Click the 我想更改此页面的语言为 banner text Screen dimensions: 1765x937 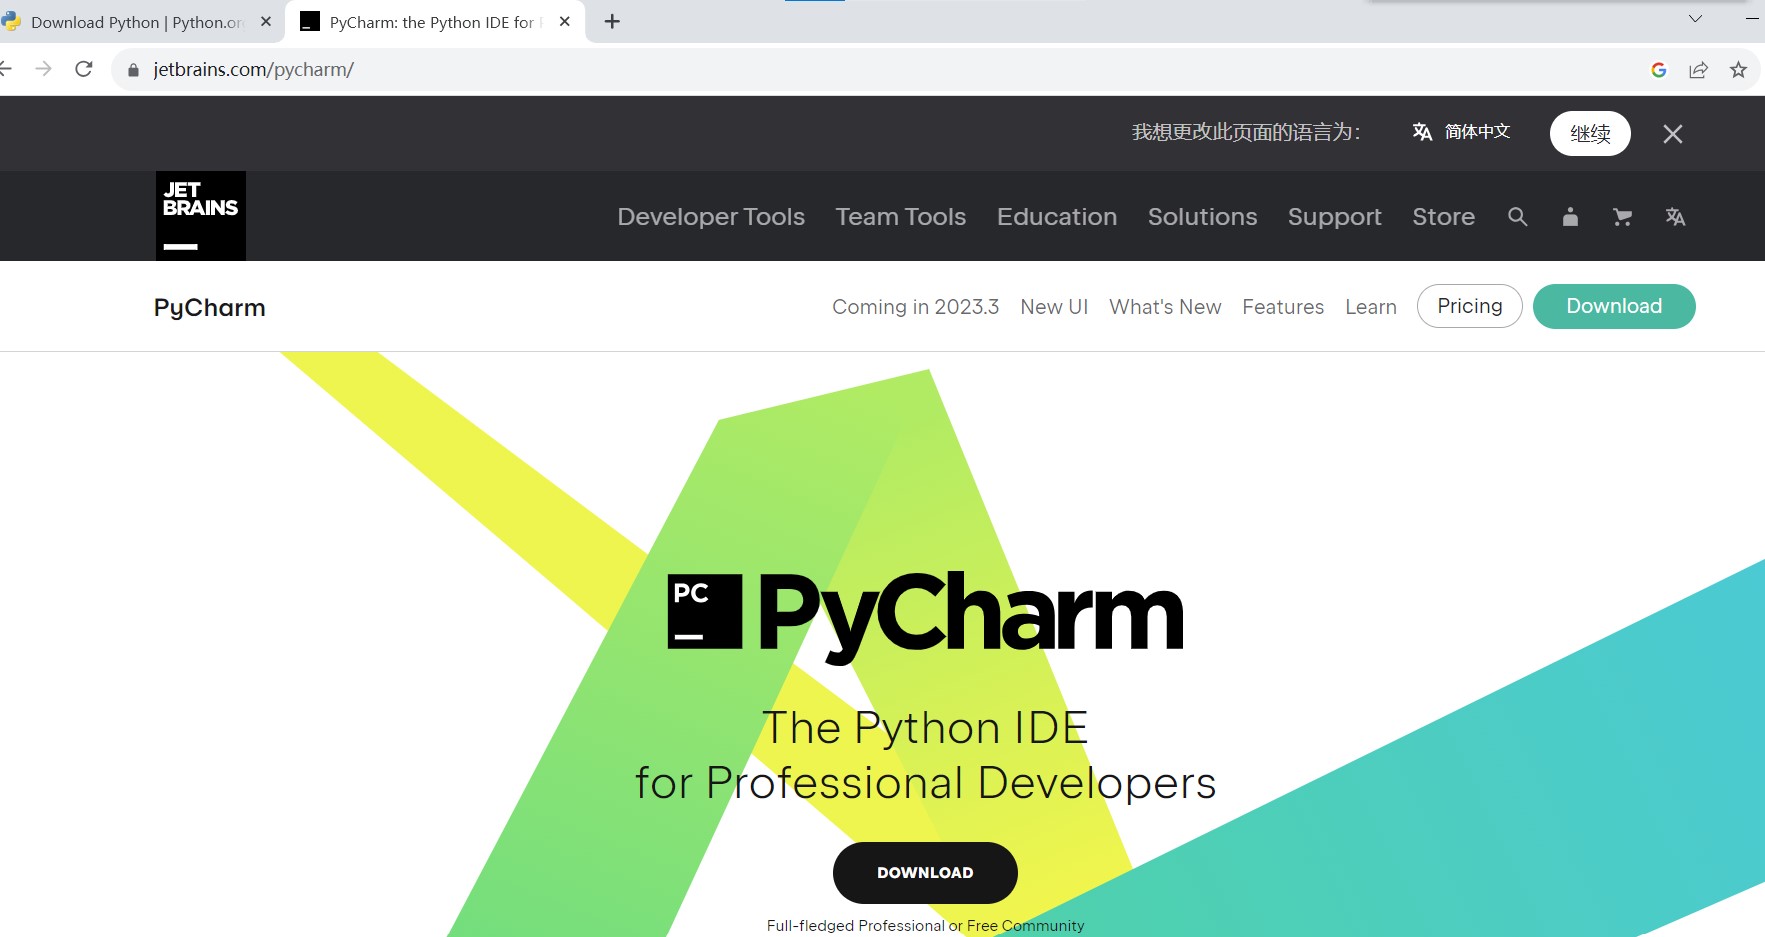[1246, 132]
